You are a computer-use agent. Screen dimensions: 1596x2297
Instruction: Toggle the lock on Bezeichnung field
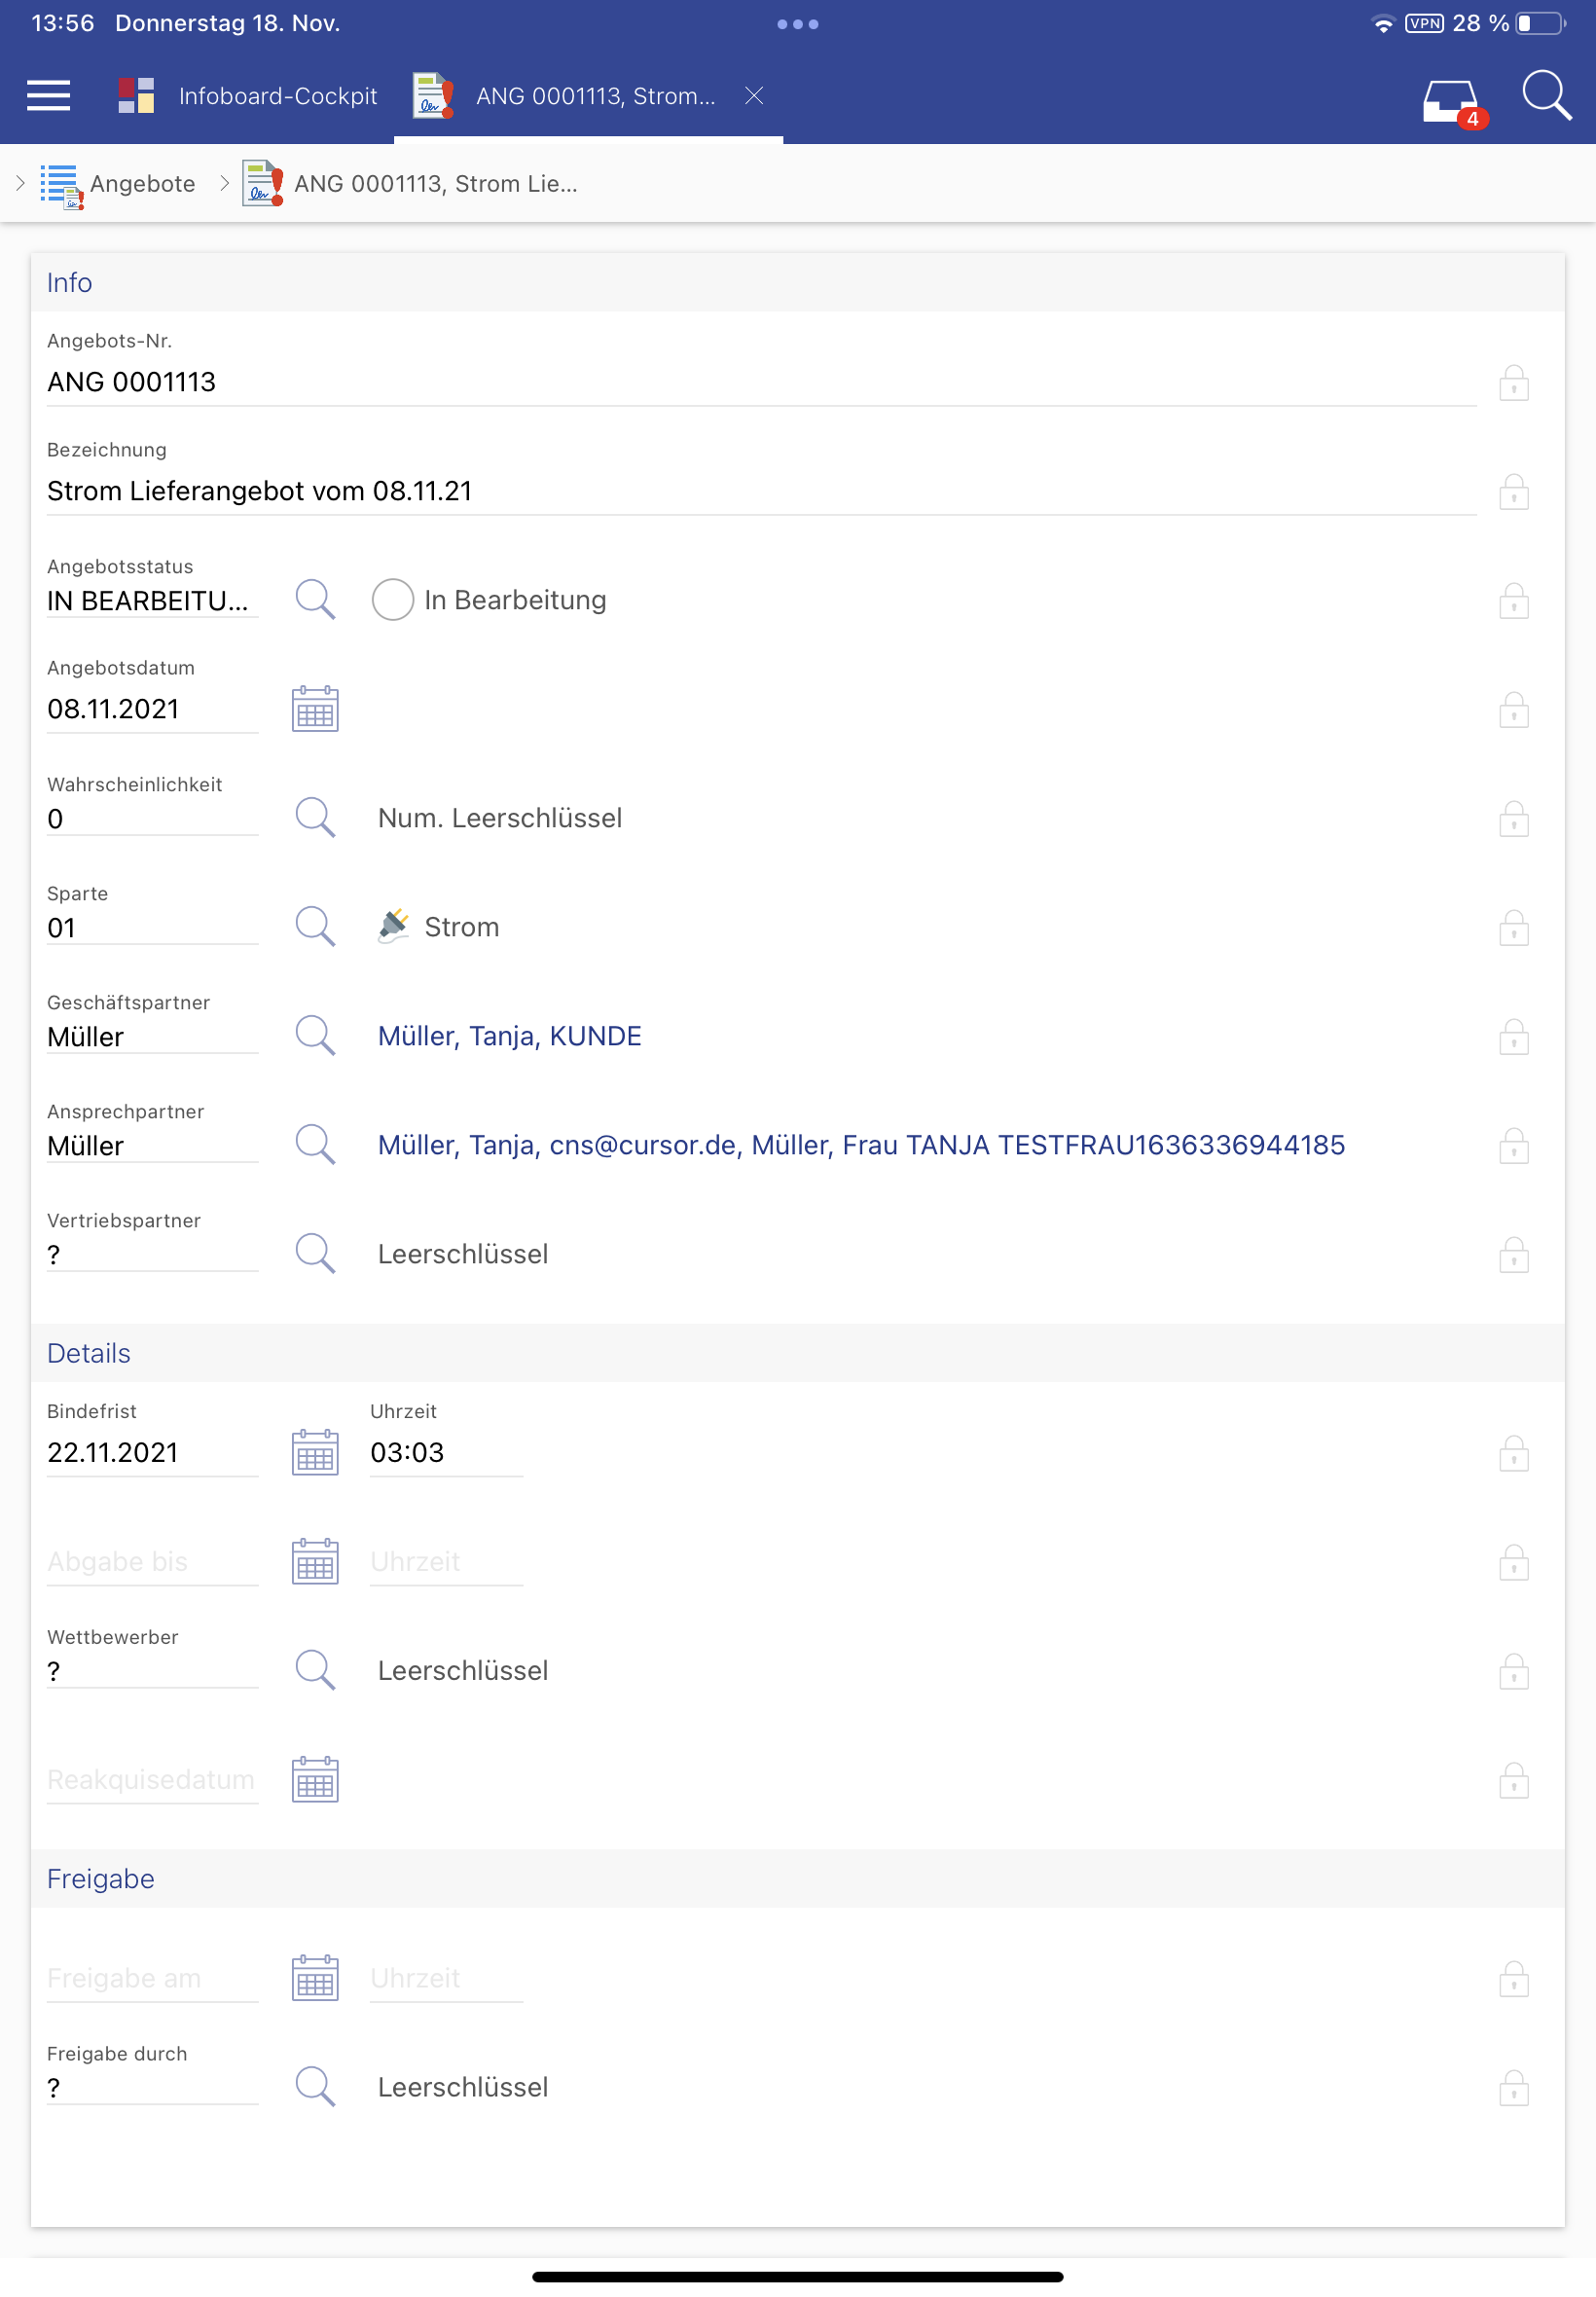[1513, 492]
